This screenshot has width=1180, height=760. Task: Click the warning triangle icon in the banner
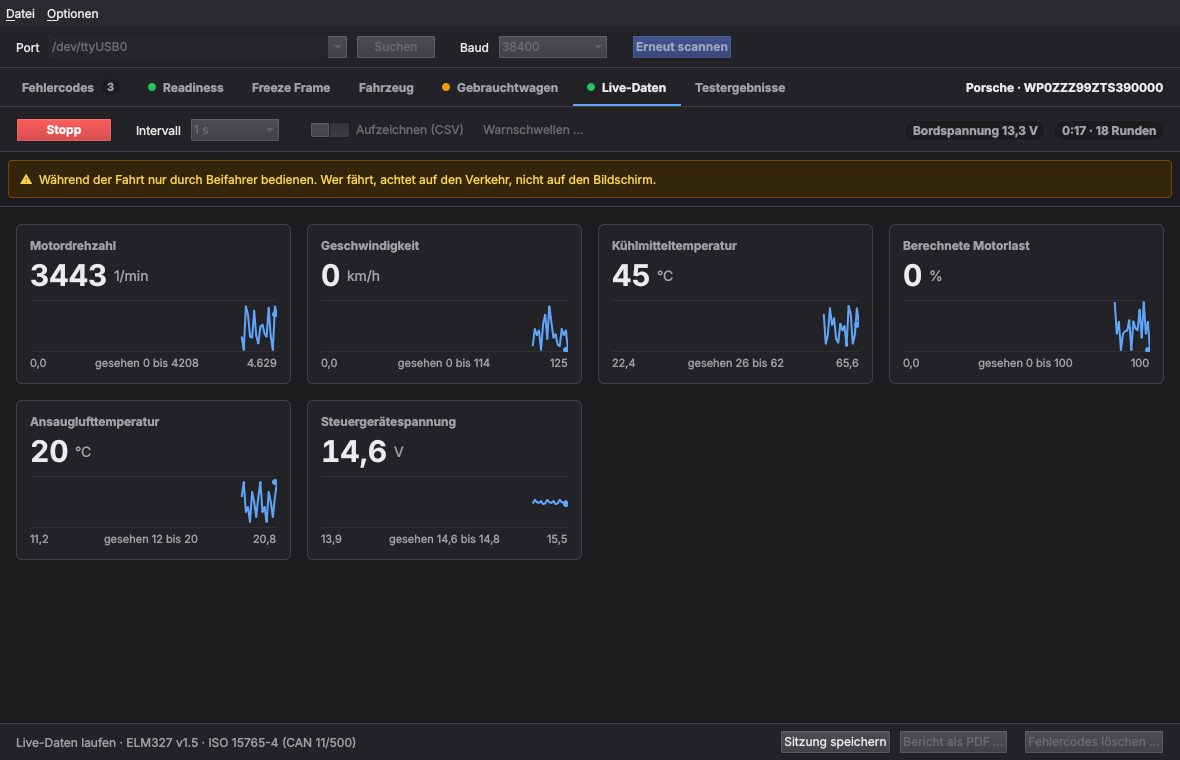[x=26, y=179]
